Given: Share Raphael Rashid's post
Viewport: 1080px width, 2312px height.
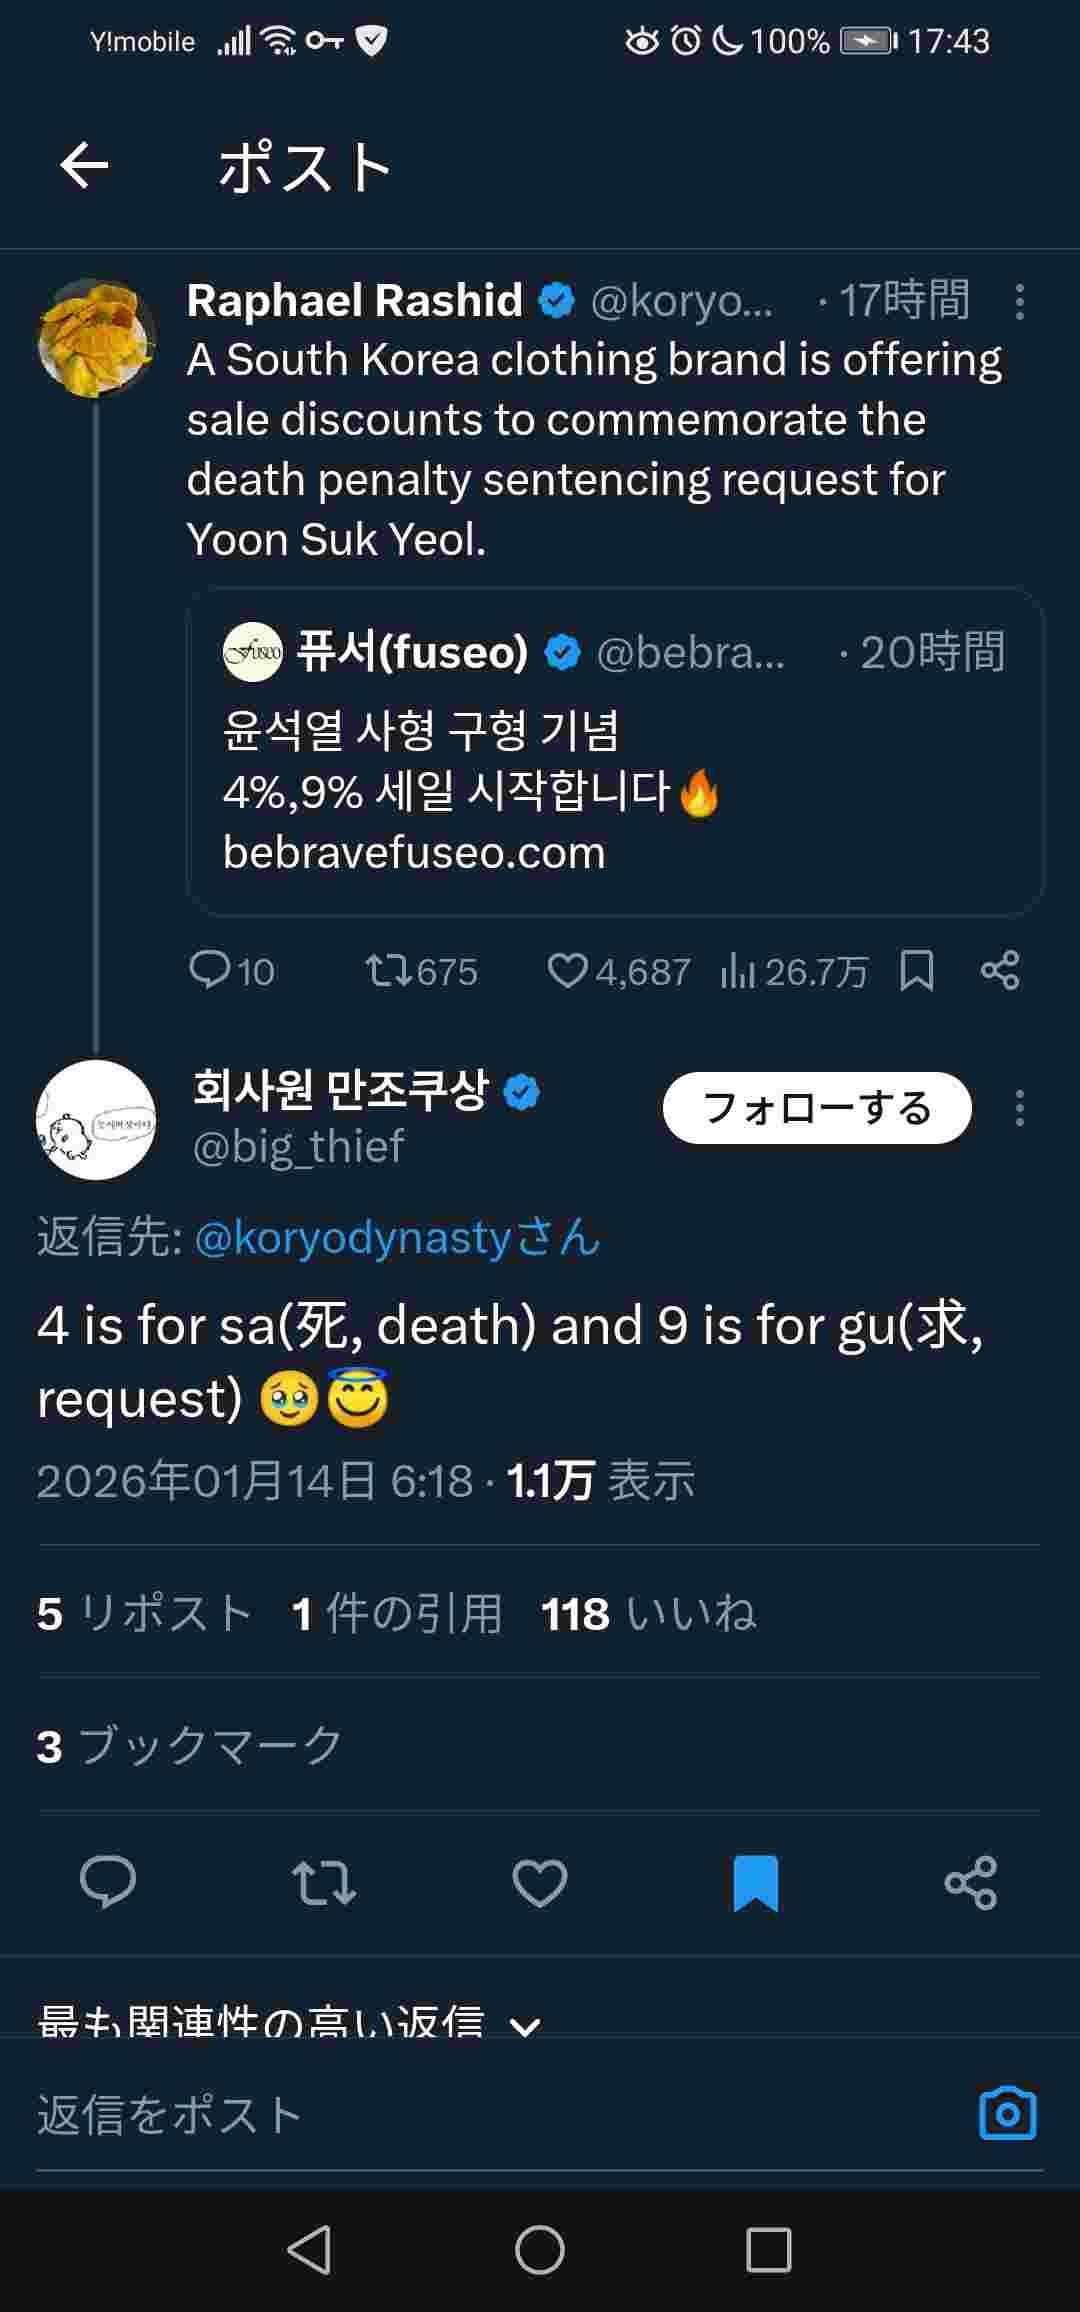Looking at the screenshot, I should pos(1000,970).
